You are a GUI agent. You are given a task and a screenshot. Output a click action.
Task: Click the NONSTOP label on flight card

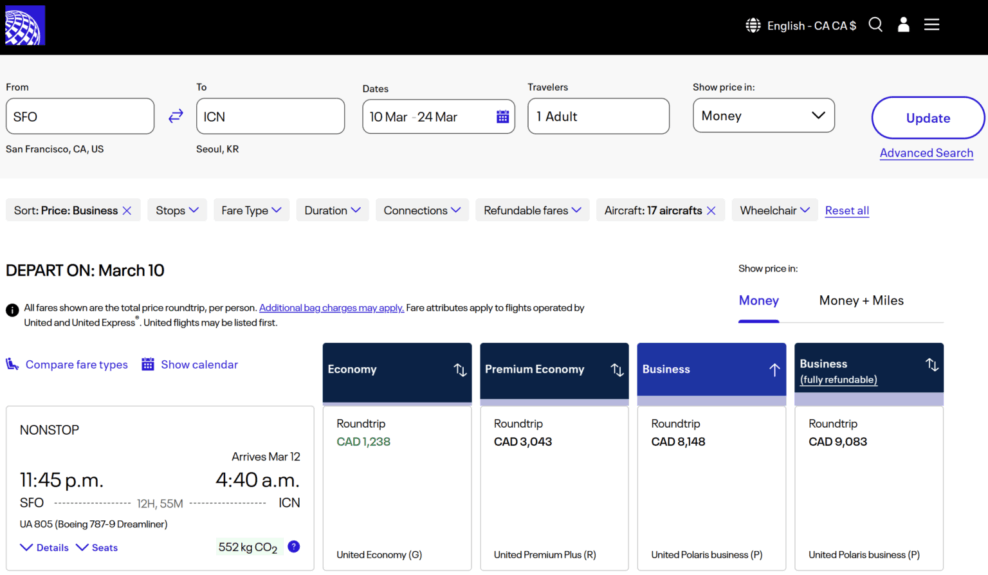click(x=49, y=430)
